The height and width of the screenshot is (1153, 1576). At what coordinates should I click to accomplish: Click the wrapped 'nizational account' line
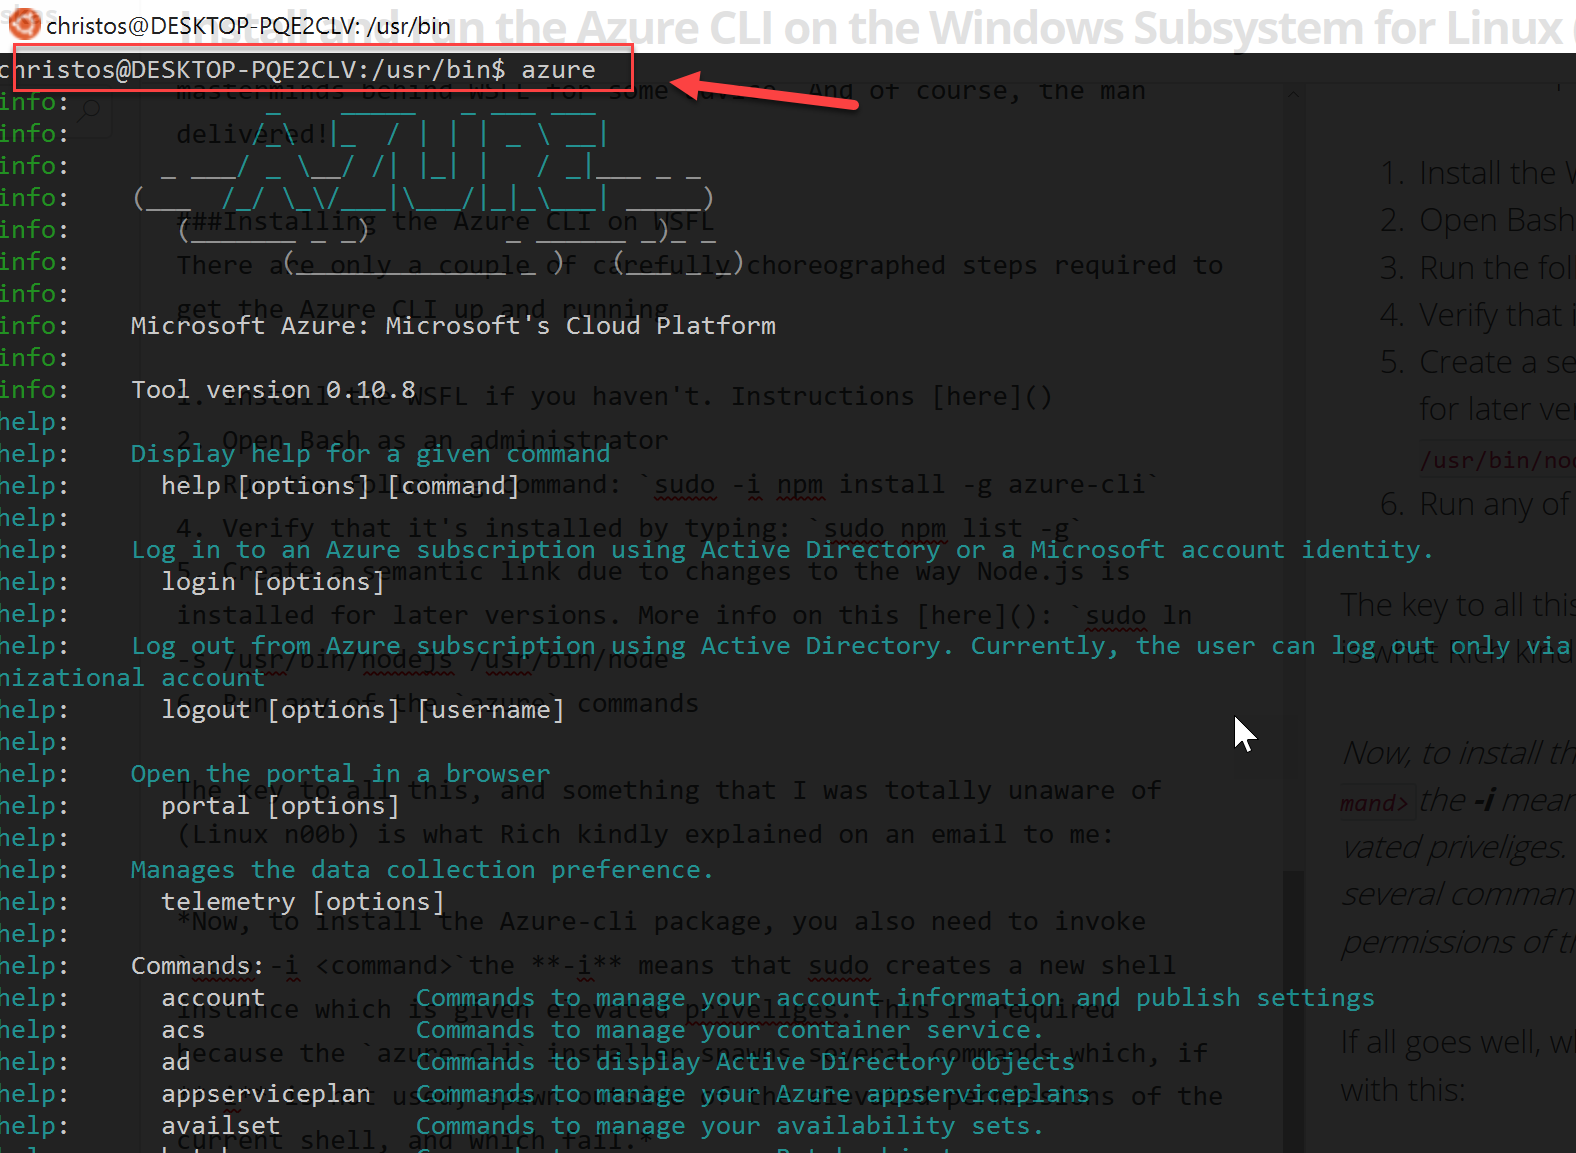pyautogui.click(x=132, y=678)
